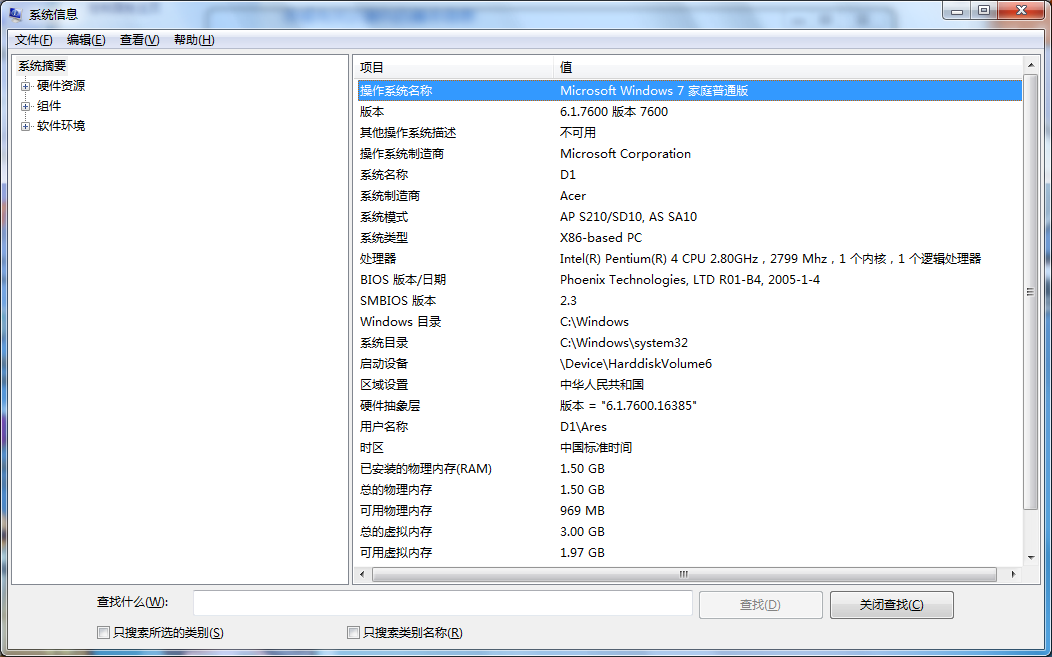Viewport: 1052px width, 657px height.
Task: Open the 编辑(E) menu
Action: [x=86, y=40]
